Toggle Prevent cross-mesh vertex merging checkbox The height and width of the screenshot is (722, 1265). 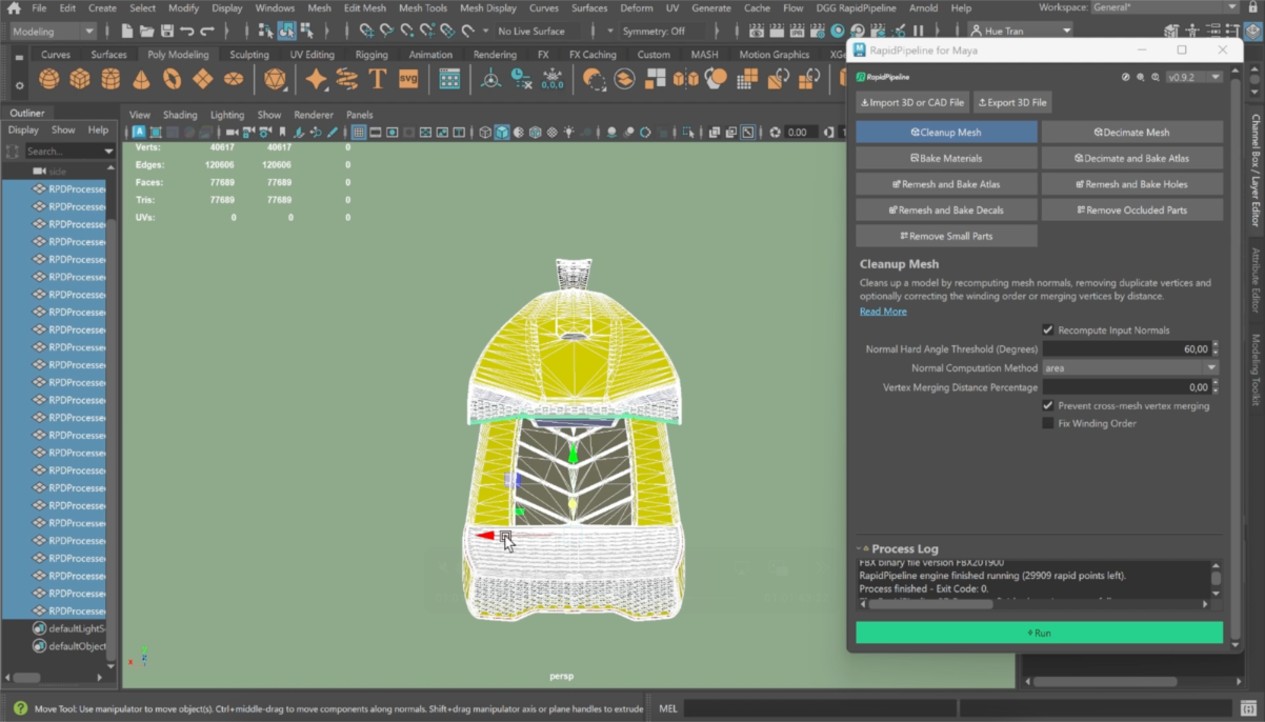(x=1048, y=406)
